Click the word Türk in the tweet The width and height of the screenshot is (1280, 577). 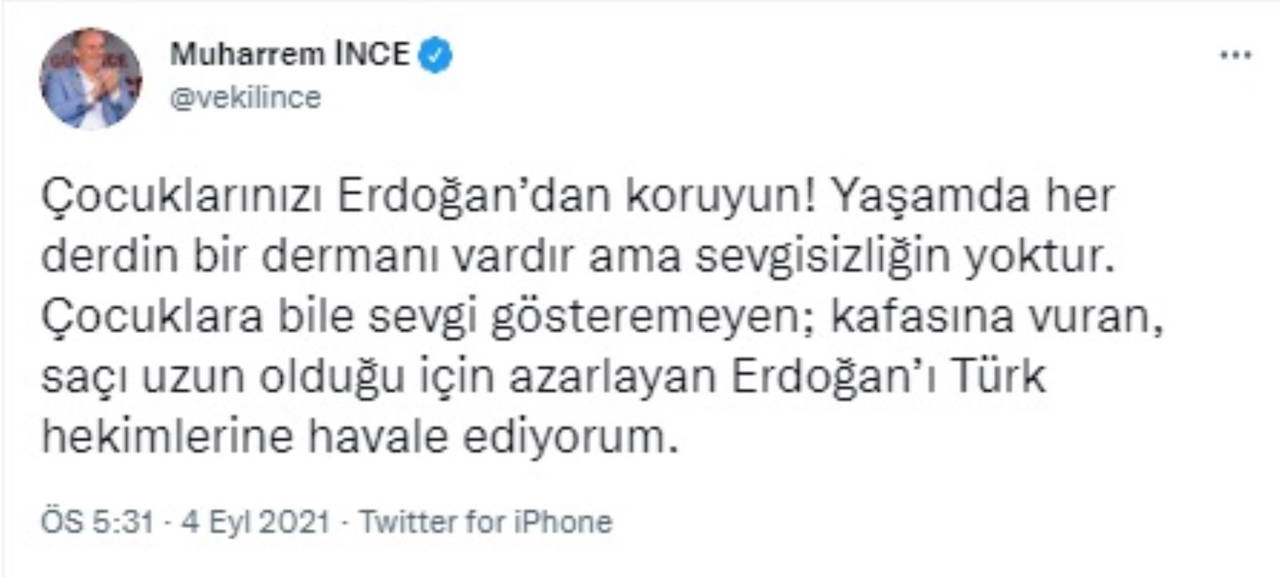click(1003, 380)
